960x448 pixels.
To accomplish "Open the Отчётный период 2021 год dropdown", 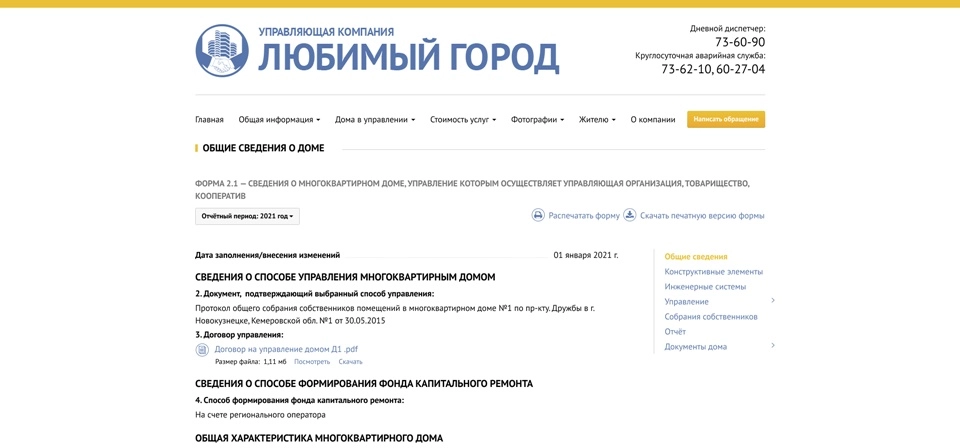I will coord(247,216).
